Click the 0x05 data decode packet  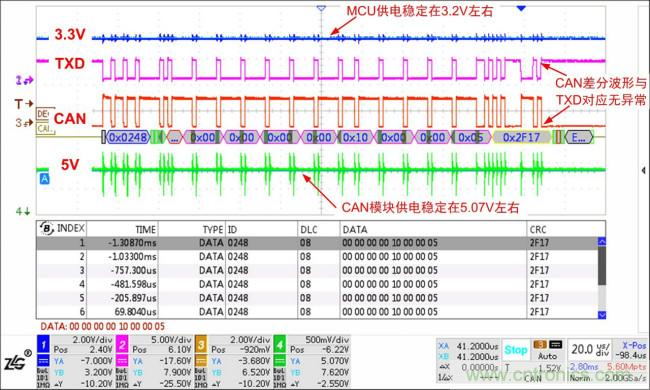click(471, 137)
